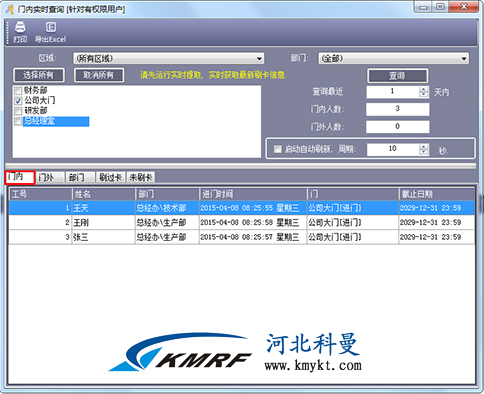Increase the 查询最近 days value
The height and width of the screenshot is (394, 484).
[x=423, y=89]
